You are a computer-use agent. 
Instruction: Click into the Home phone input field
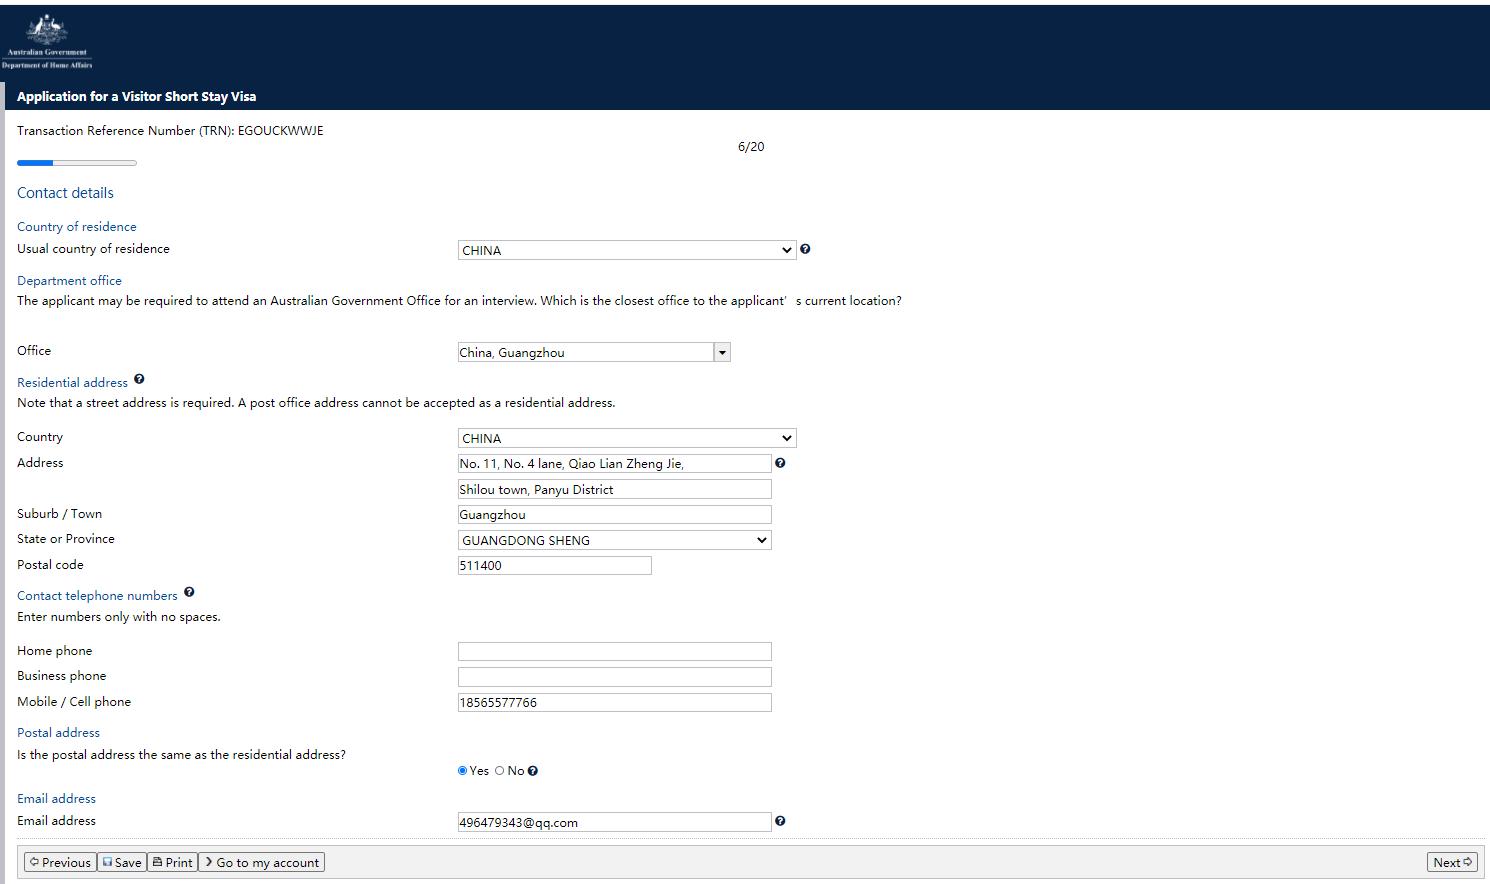pos(614,651)
